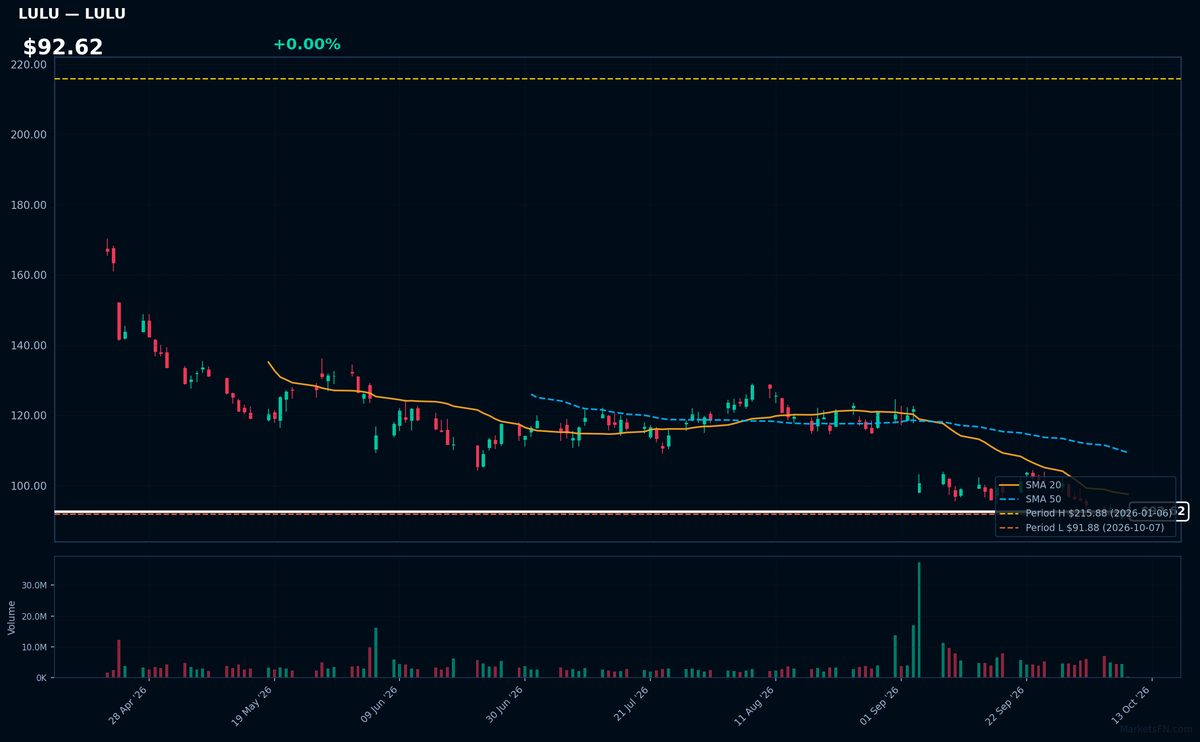Select the 20.0M volume axis label
The width and height of the screenshot is (1200, 742).
pyautogui.click(x=34, y=616)
